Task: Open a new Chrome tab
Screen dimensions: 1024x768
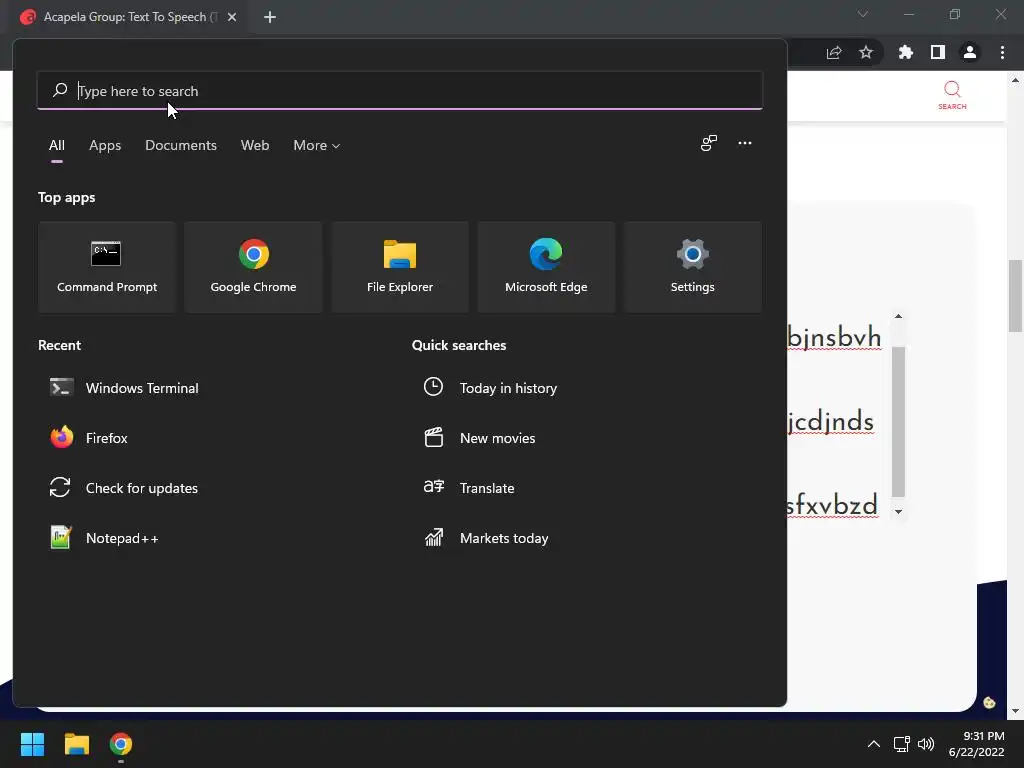Action: pos(270,17)
